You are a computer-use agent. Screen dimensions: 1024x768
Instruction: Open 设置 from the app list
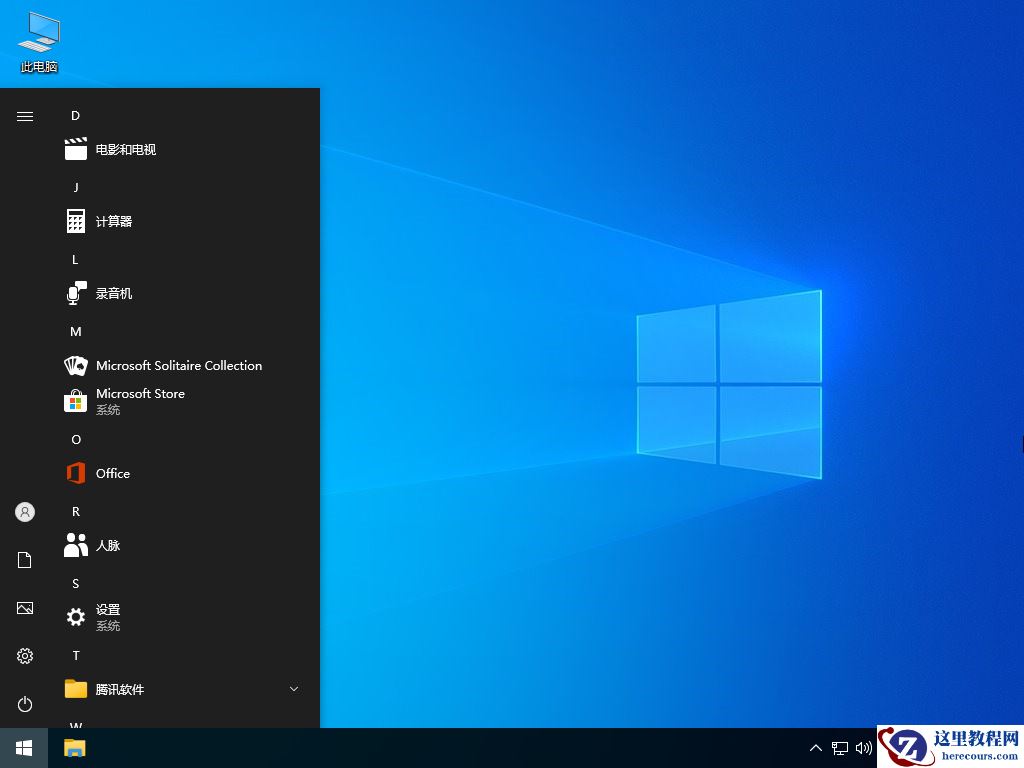click(108, 617)
